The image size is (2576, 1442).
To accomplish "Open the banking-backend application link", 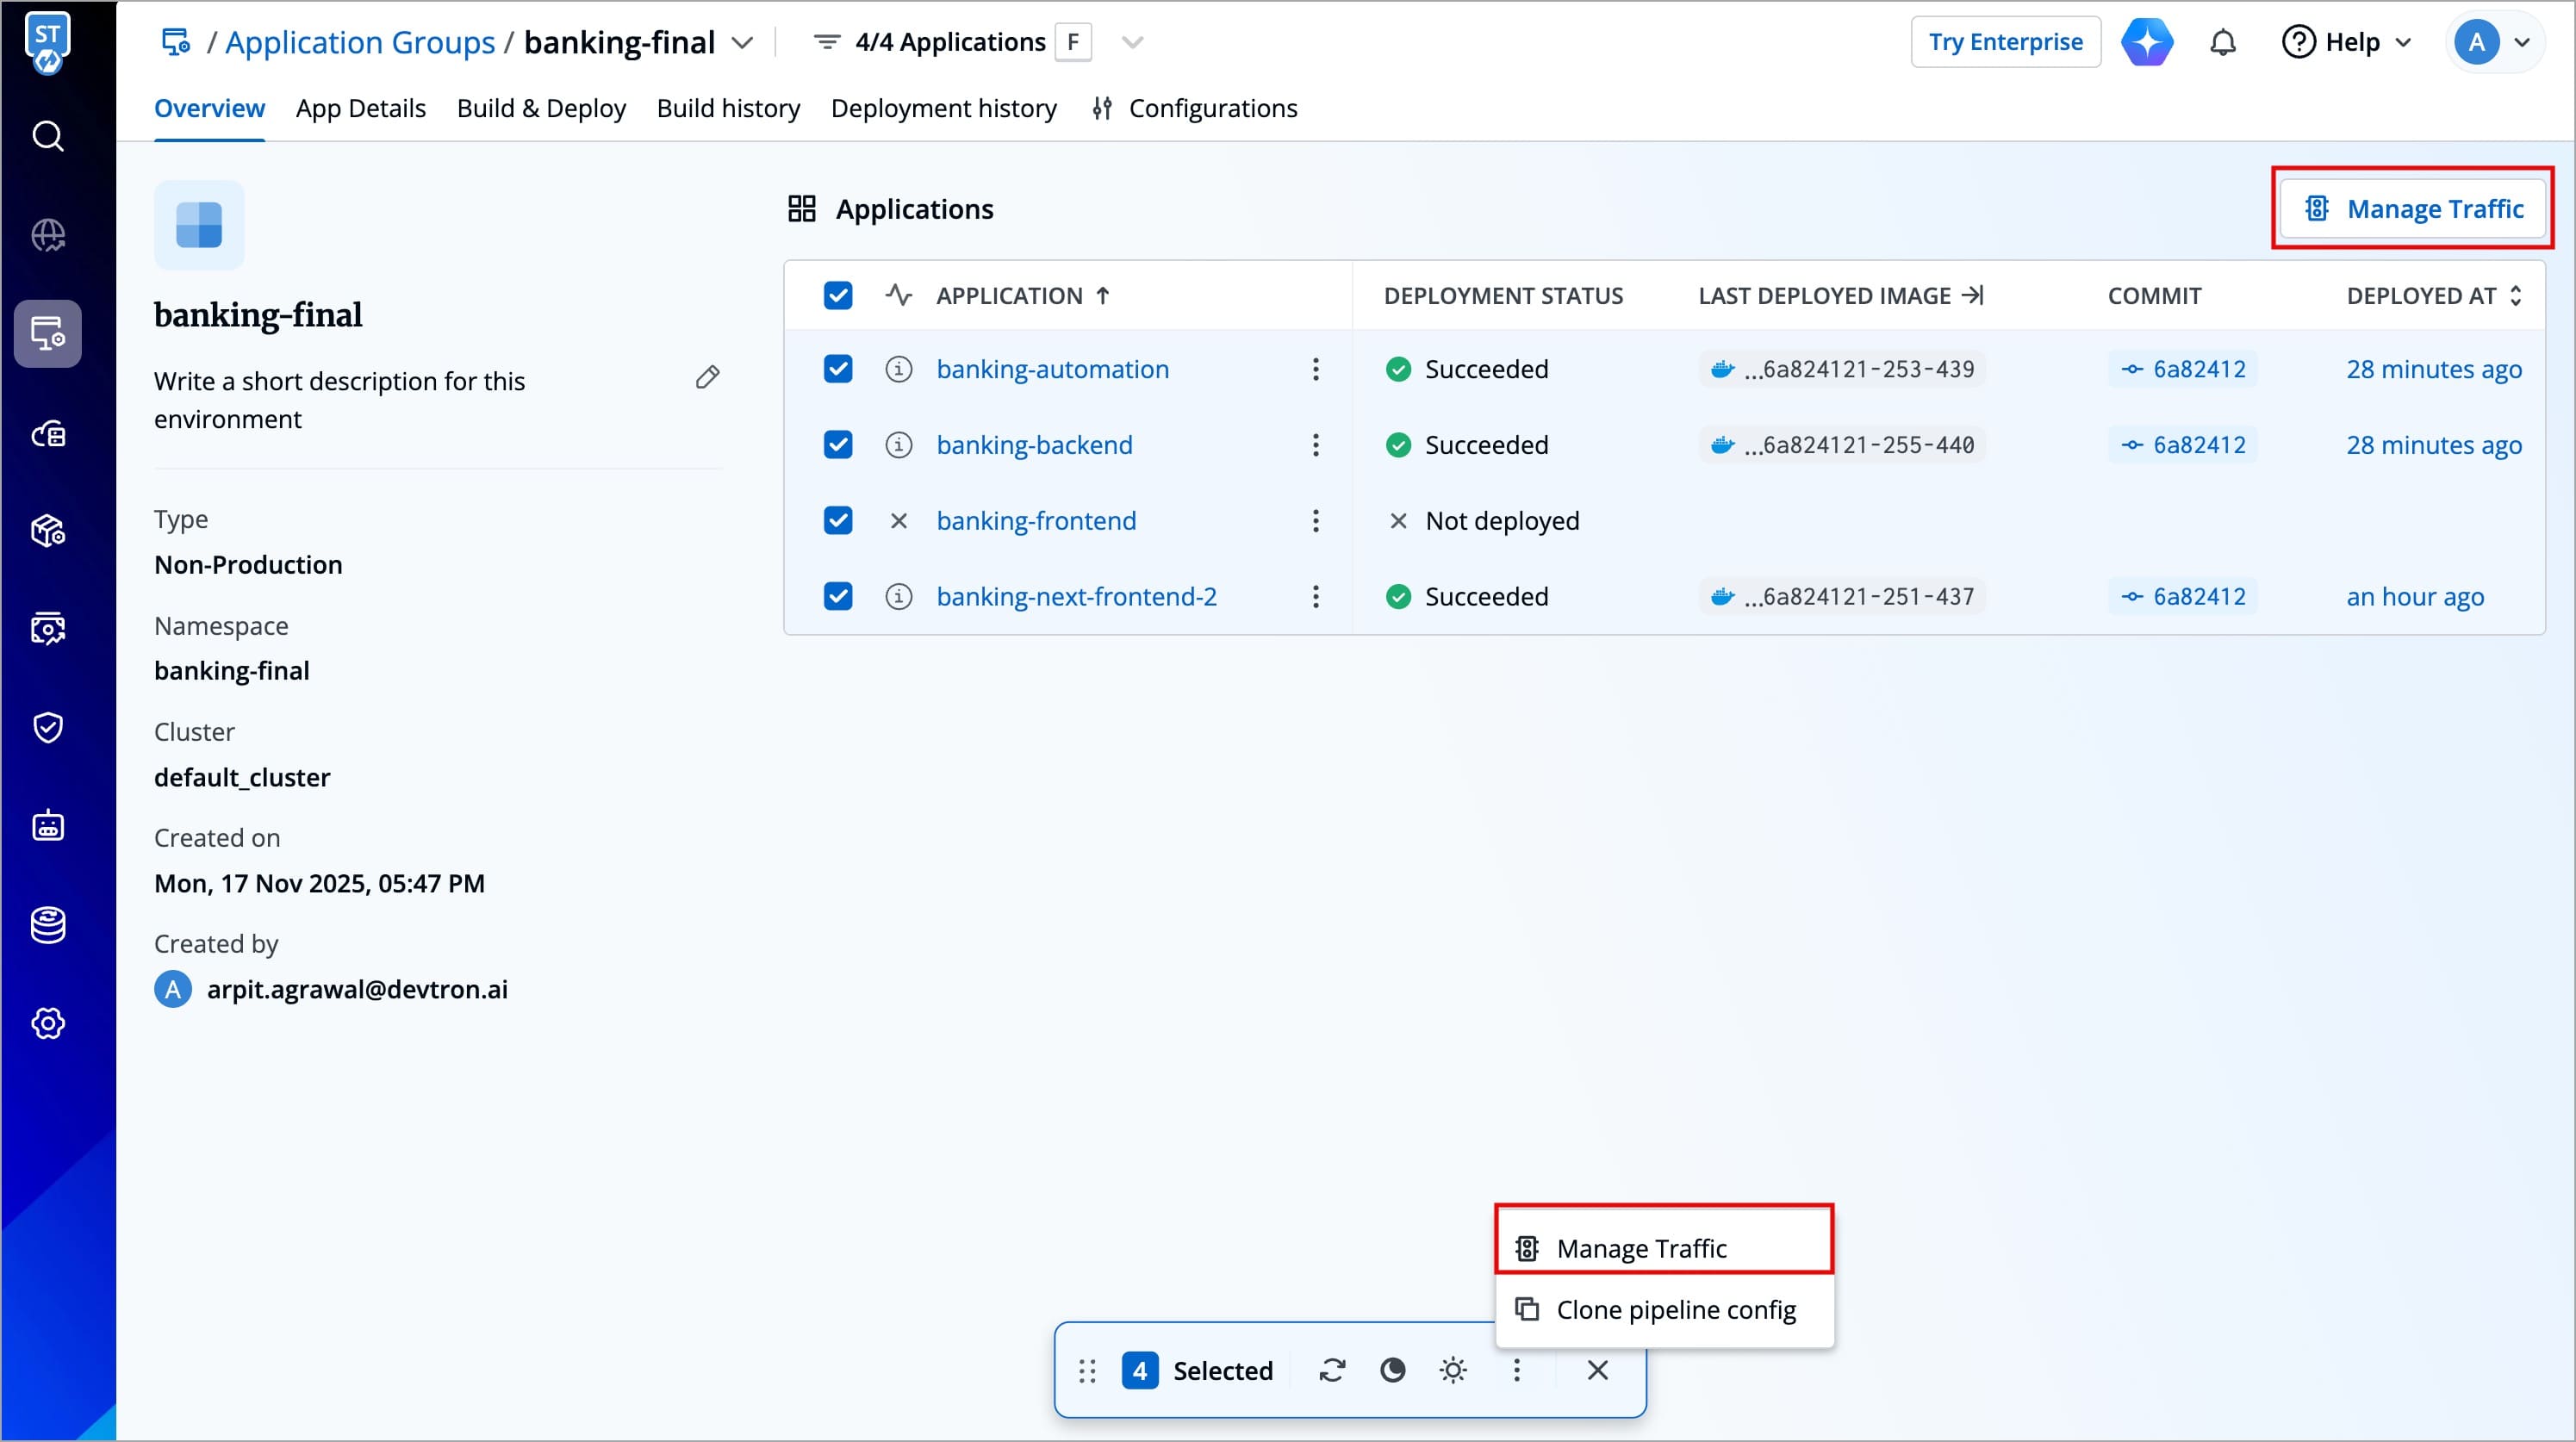I will click(x=1034, y=445).
